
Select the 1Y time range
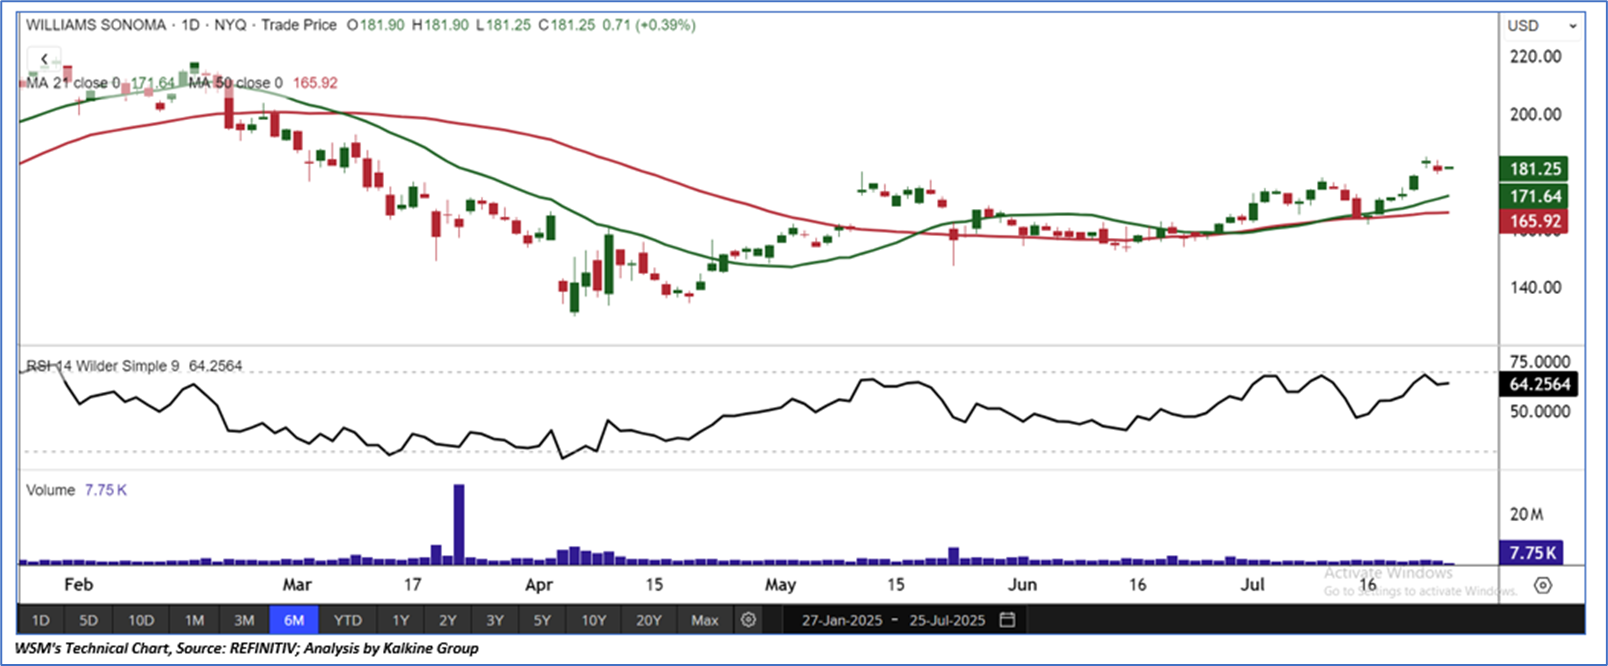(x=400, y=620)
